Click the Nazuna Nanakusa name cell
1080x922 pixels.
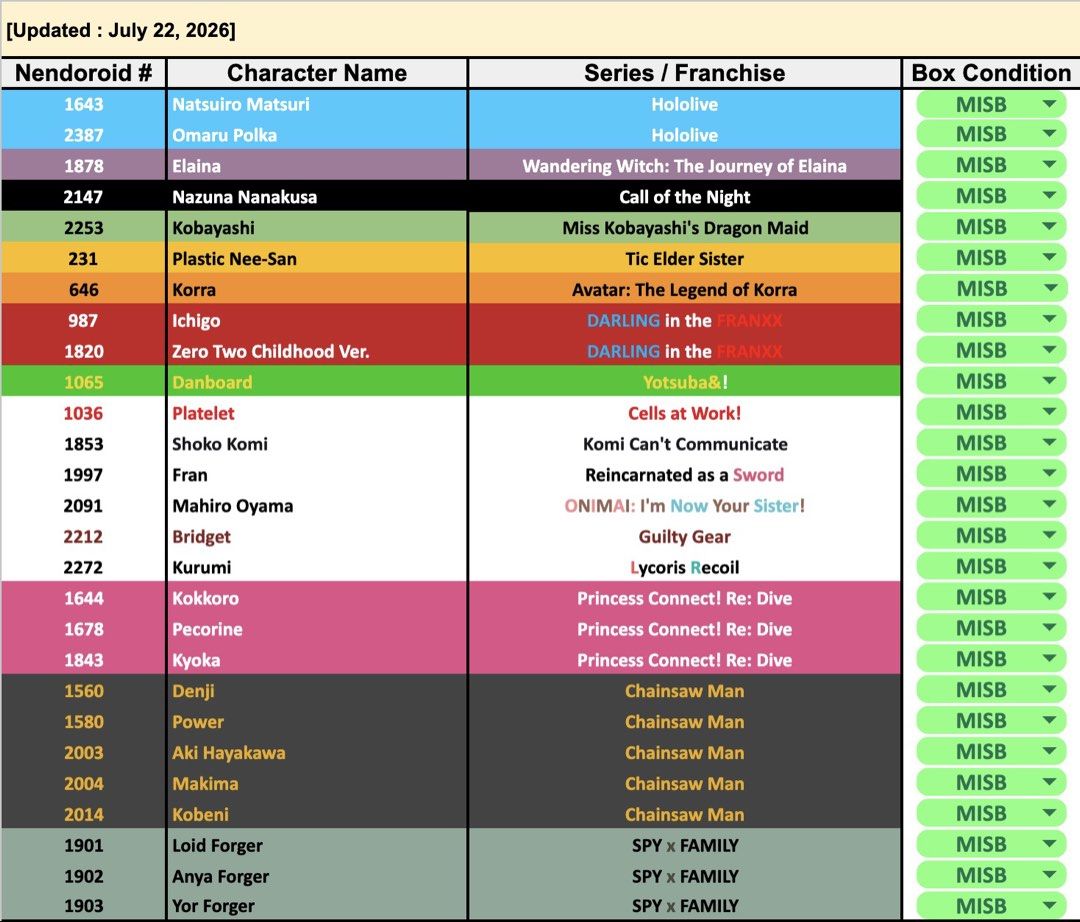tap(317, 197)
